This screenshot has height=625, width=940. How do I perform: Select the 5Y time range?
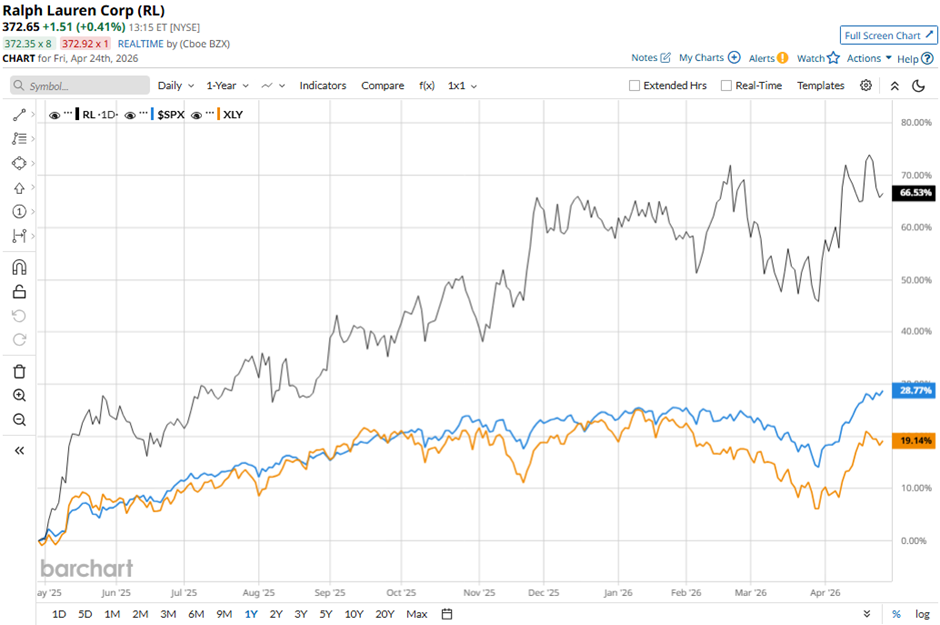326,614
